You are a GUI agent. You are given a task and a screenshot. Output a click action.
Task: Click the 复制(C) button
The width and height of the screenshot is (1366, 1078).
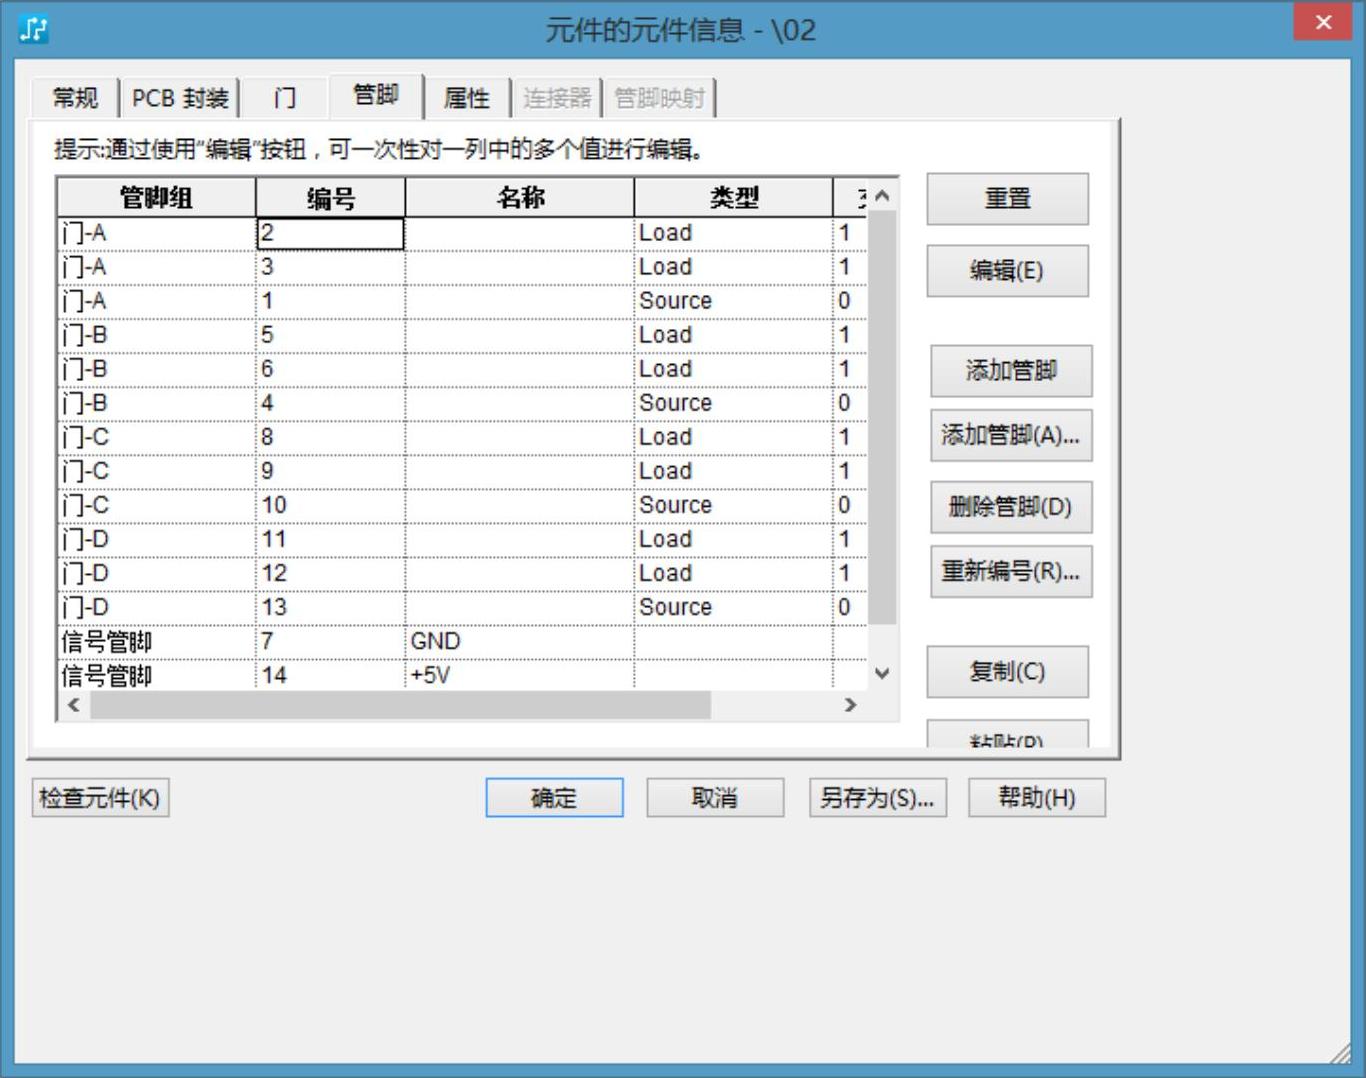(x=1007, y=671)
